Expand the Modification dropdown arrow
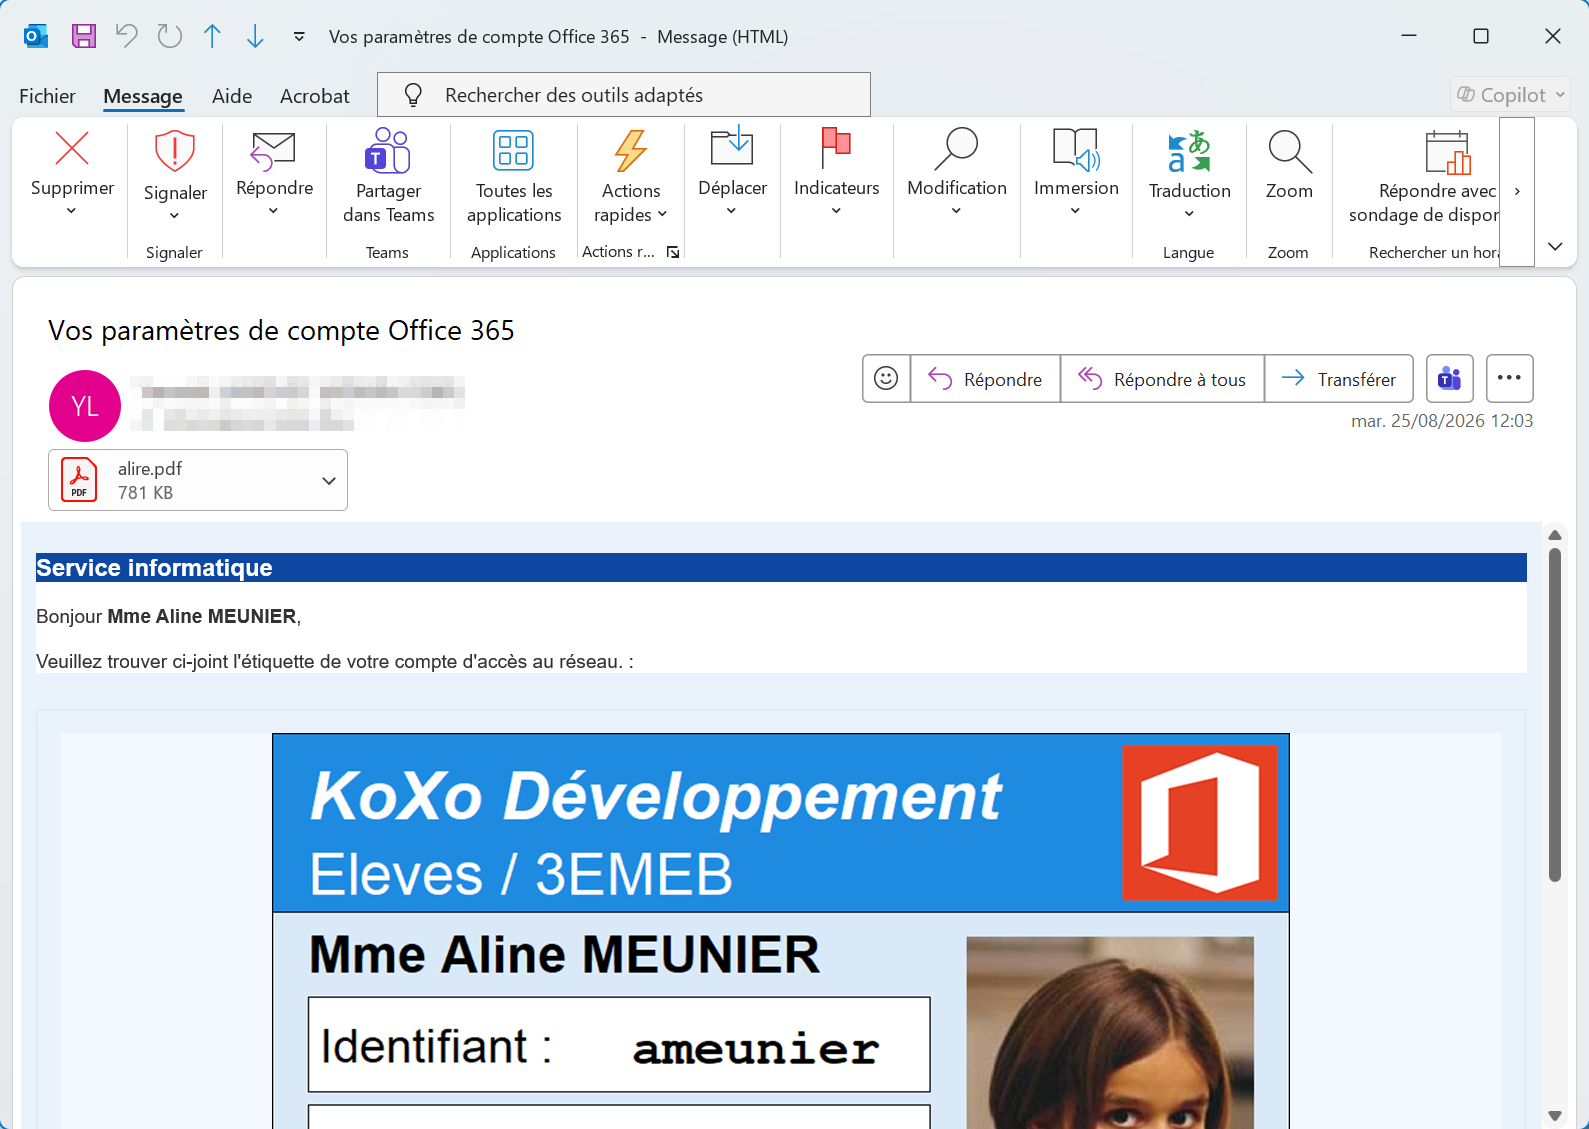Image resolution: width=1589 pixels, height=1129 pixels. tap(957, 211)
